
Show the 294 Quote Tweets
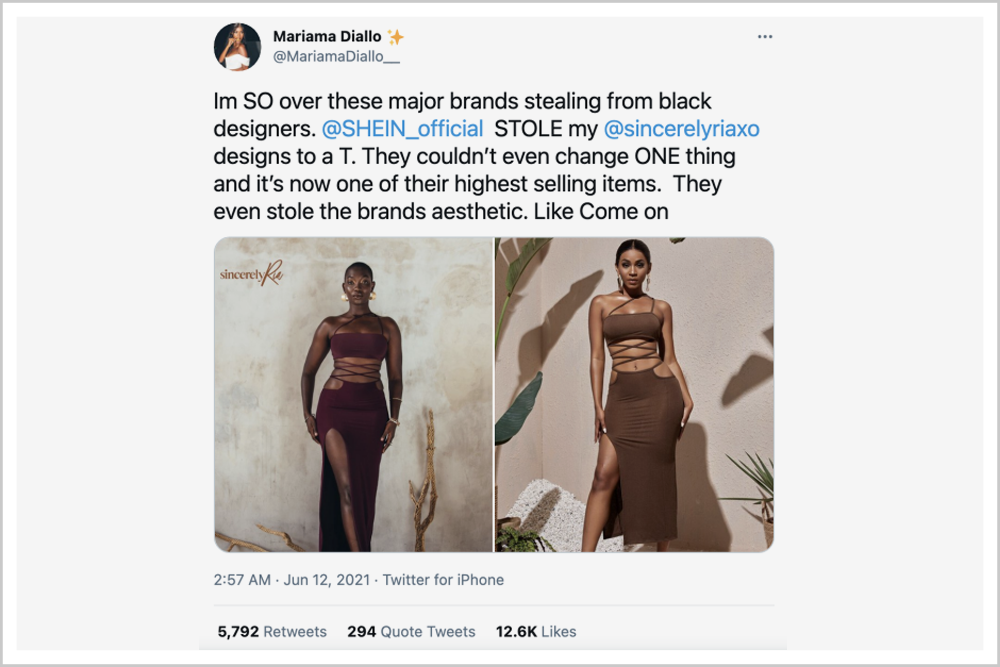point(411,631)
